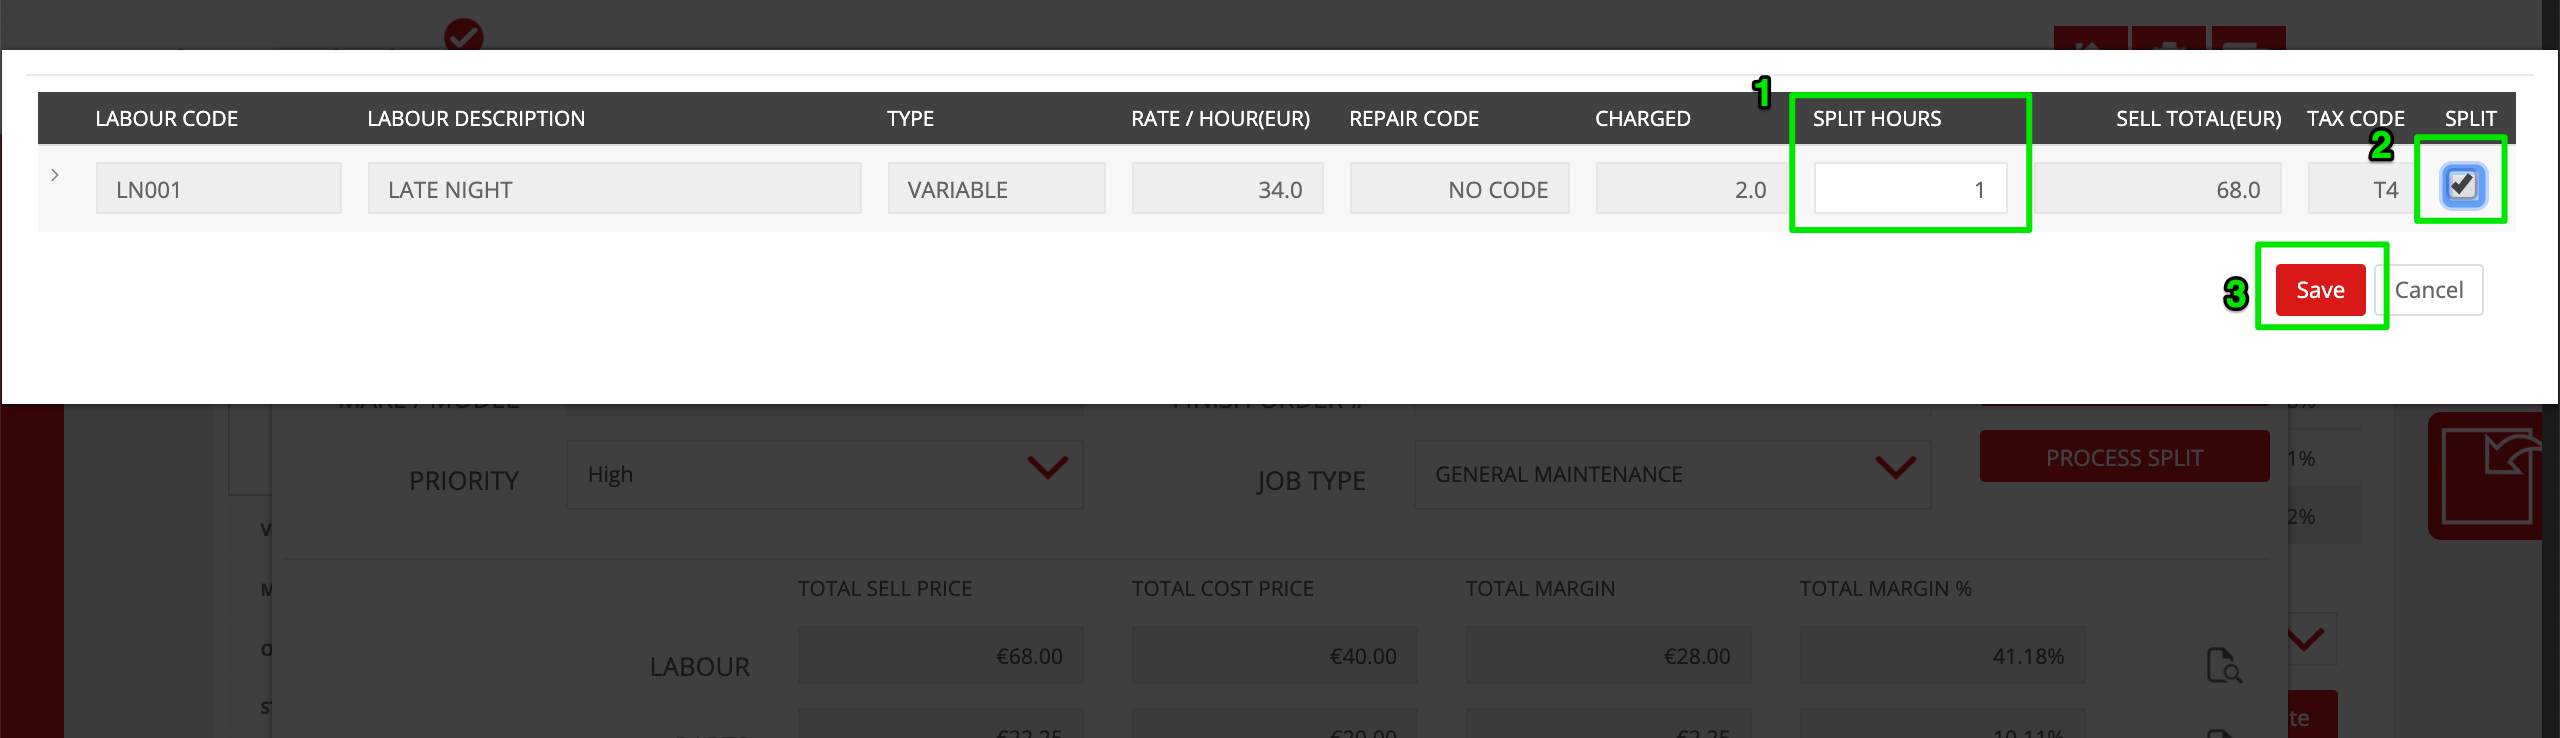Image resolution: width=2560 pixels, height=738 pixels.
Task: Open the Priority dropdown showing High
Action: (825, 474)
